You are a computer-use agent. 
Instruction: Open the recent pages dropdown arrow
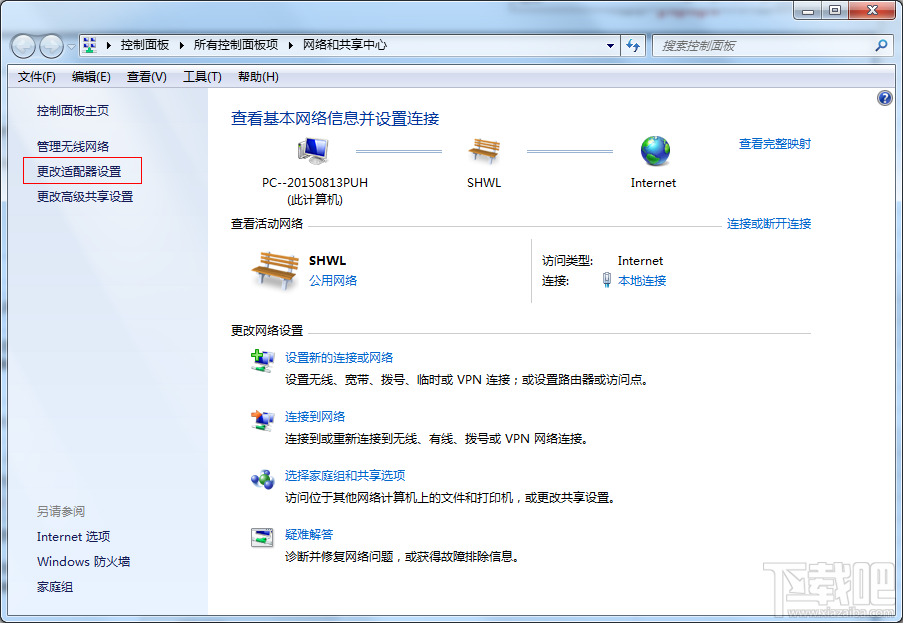71,47
